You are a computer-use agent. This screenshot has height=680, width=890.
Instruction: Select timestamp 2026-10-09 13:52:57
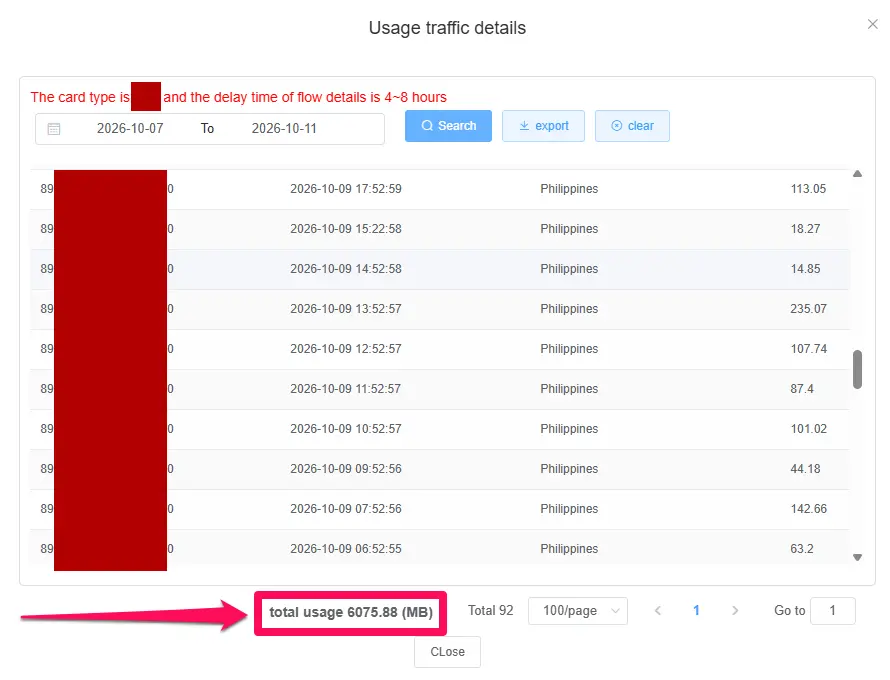tap(346, 309)
